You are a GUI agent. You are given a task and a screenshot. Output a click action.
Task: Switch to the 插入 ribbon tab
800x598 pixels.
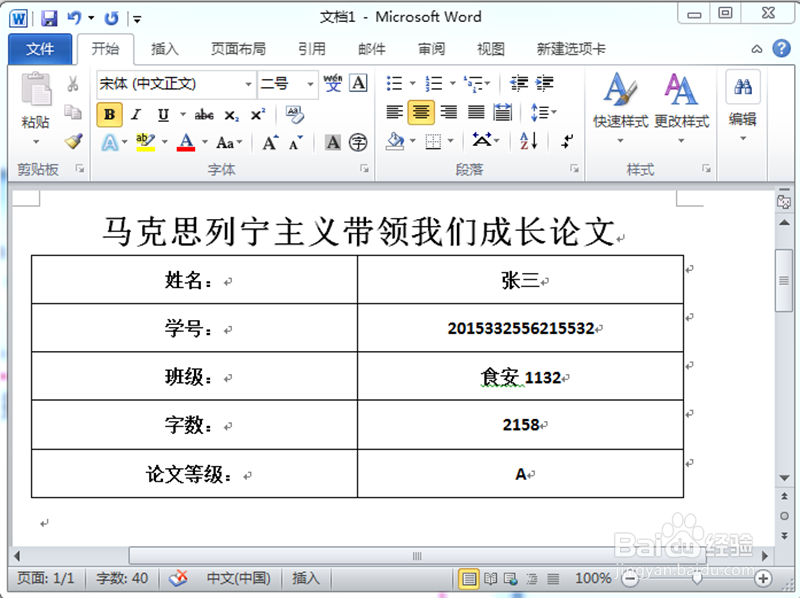click(164, 48)
